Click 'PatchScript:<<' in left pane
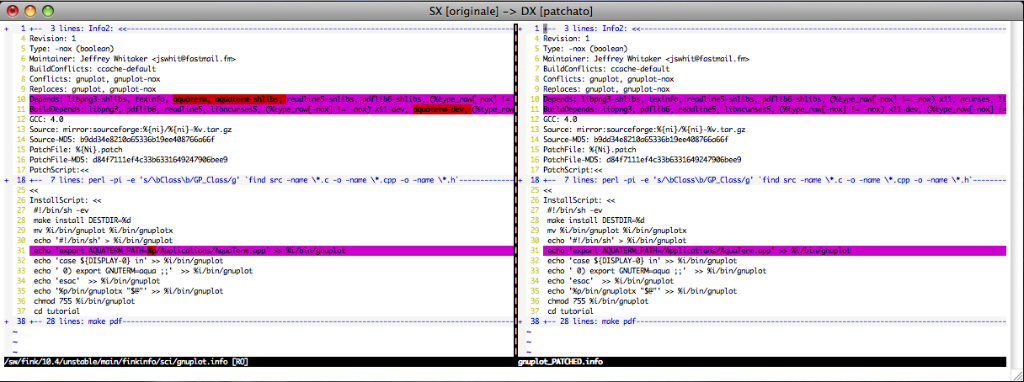Screen dimensions: 1024x382 coord(59,170)
